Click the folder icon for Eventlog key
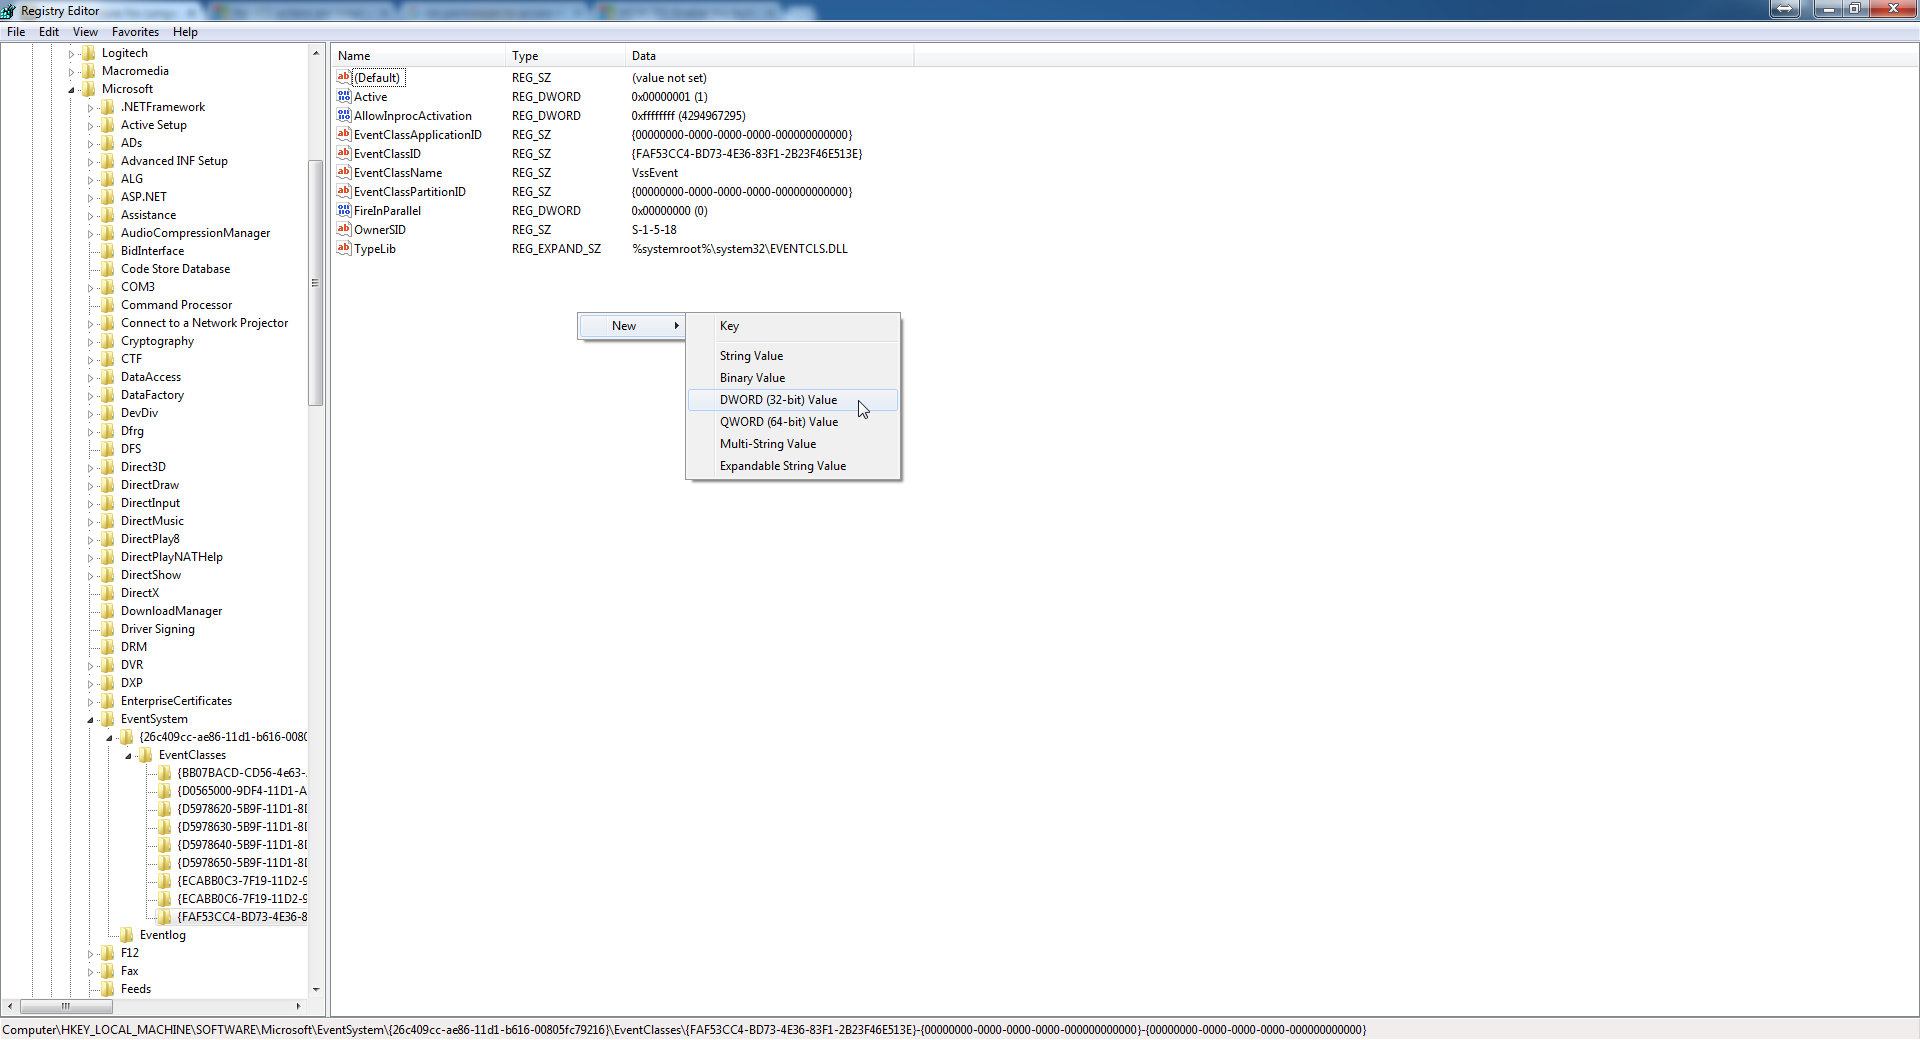This screenshot has width=1920, height=1040. click(127, 935)
